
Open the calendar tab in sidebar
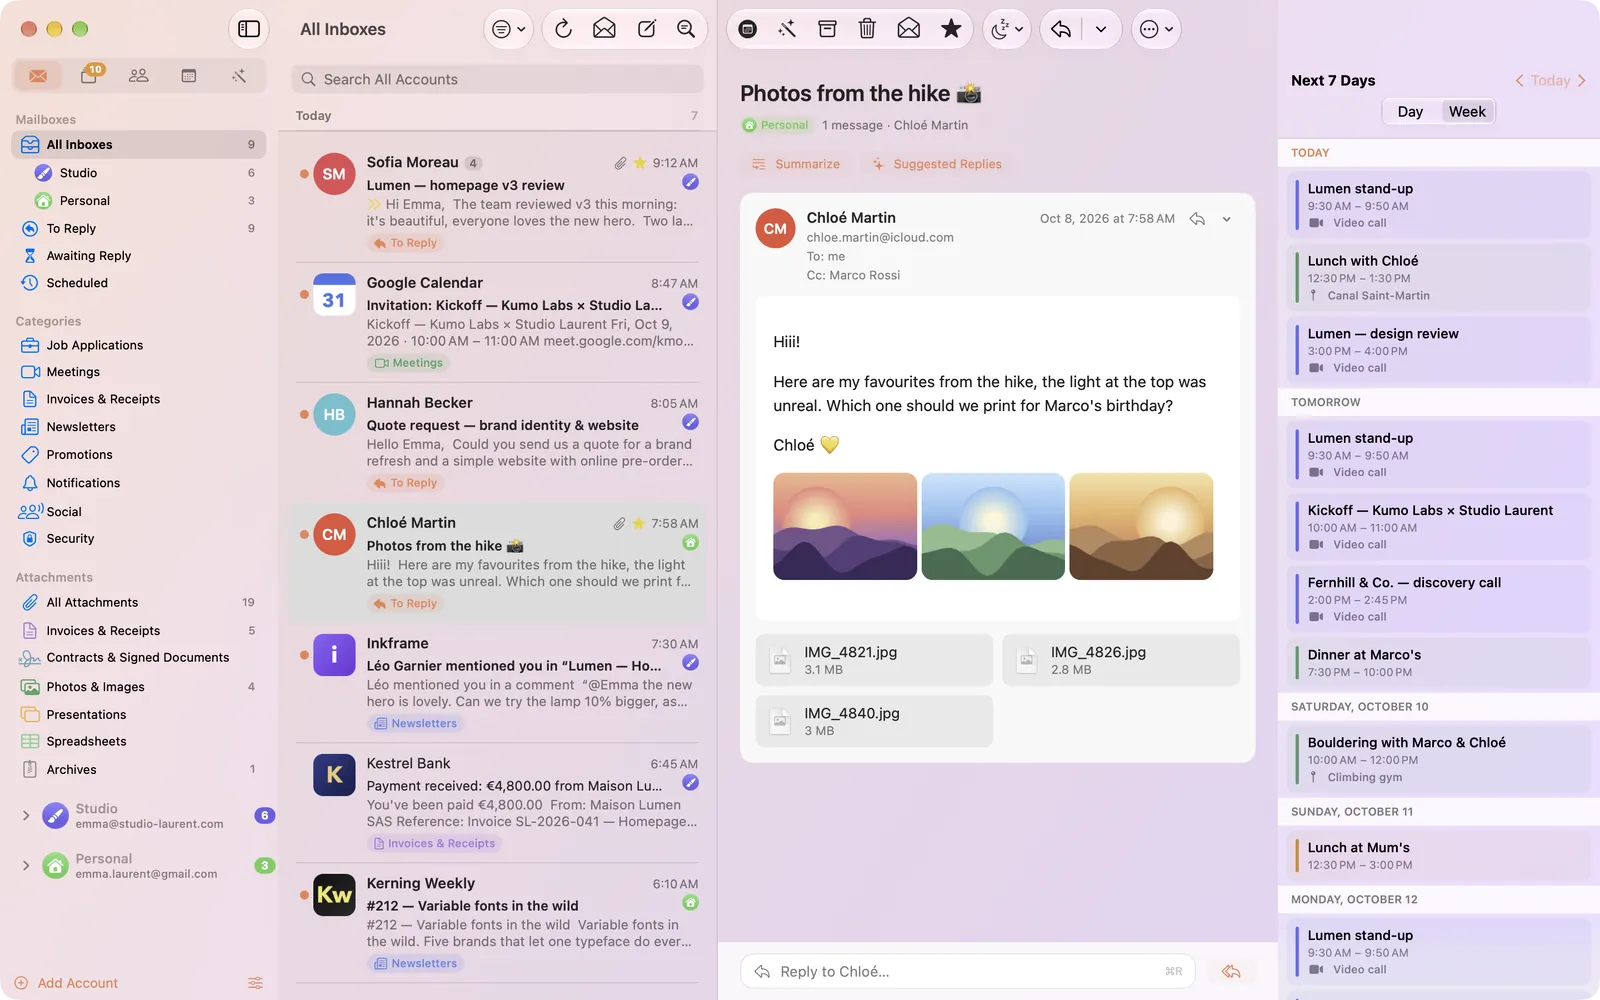[188, 76]
